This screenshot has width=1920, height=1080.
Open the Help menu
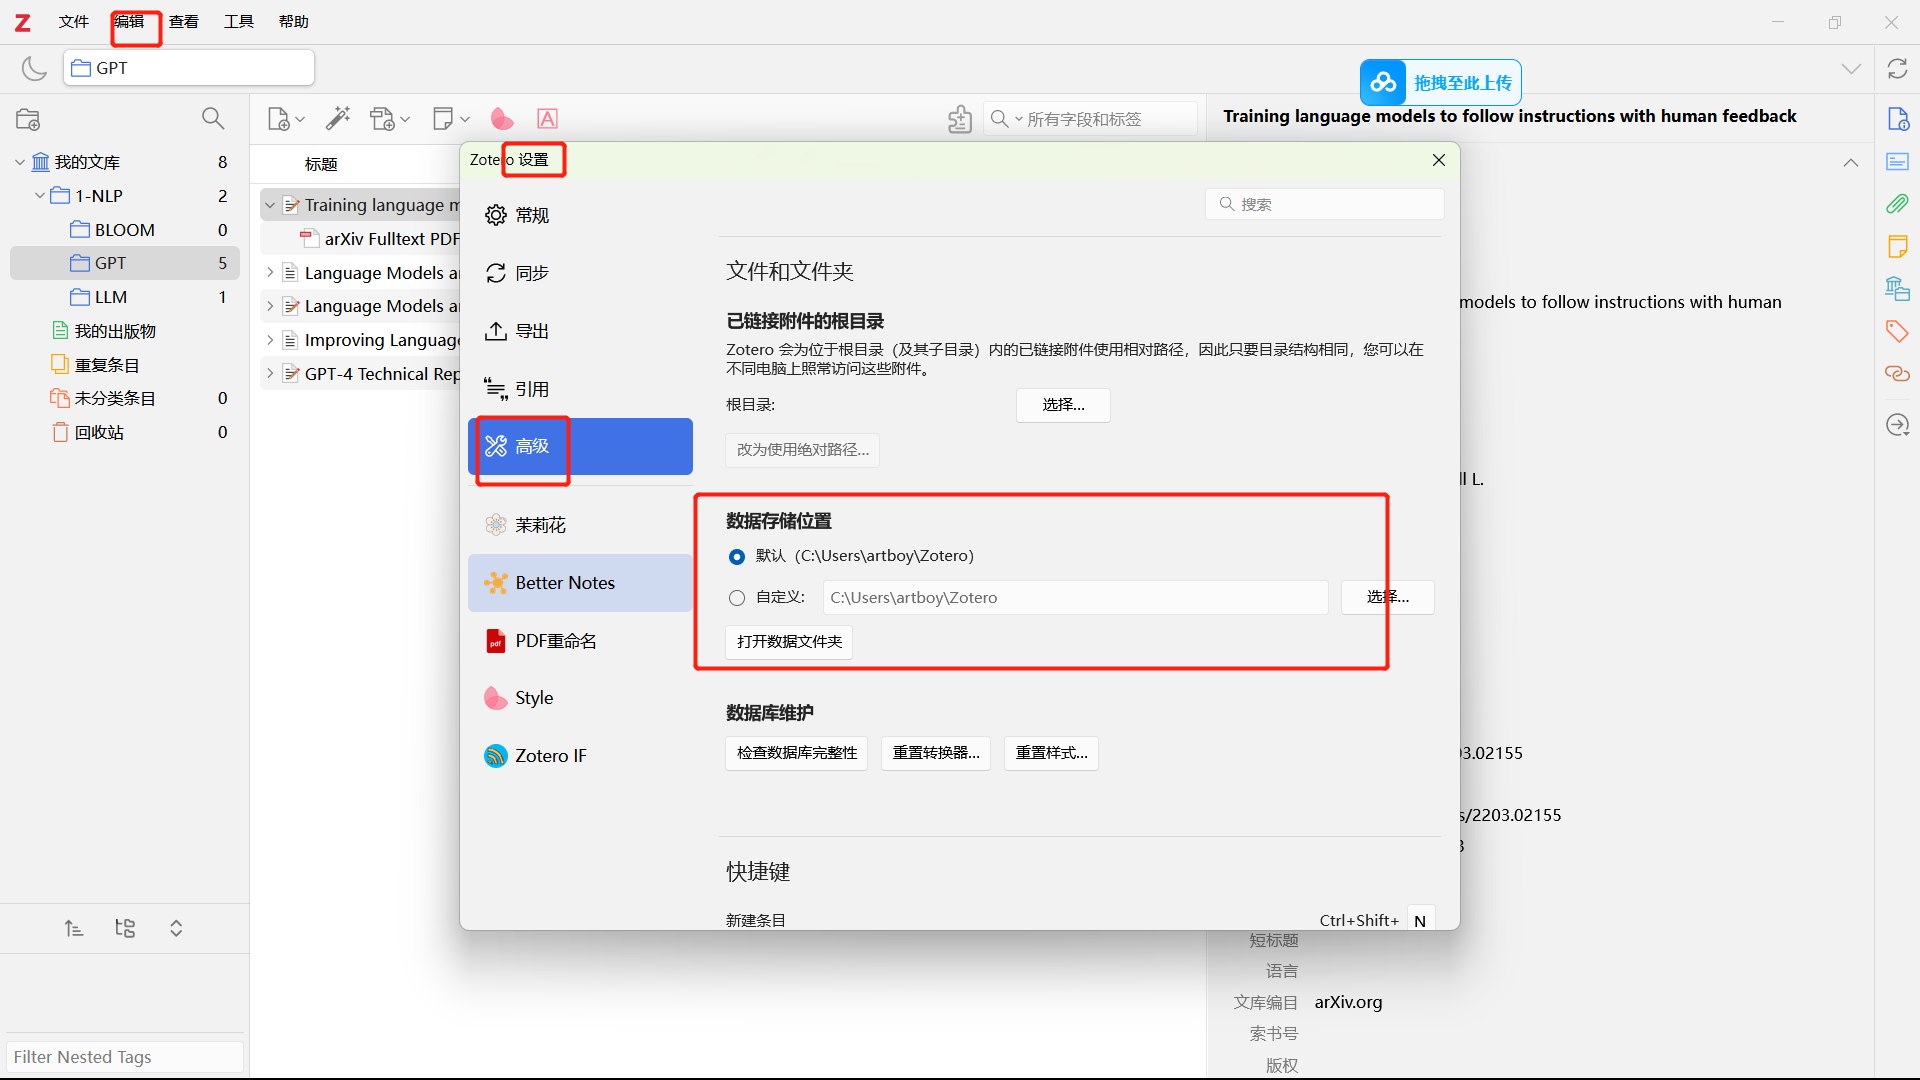click(x=294, y=21)
